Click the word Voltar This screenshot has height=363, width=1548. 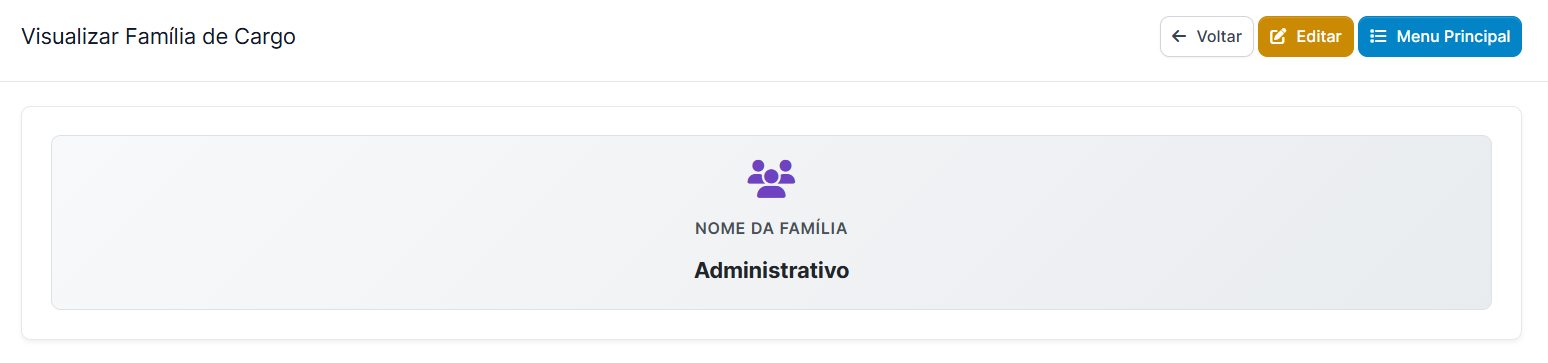tap(1219, 37)
